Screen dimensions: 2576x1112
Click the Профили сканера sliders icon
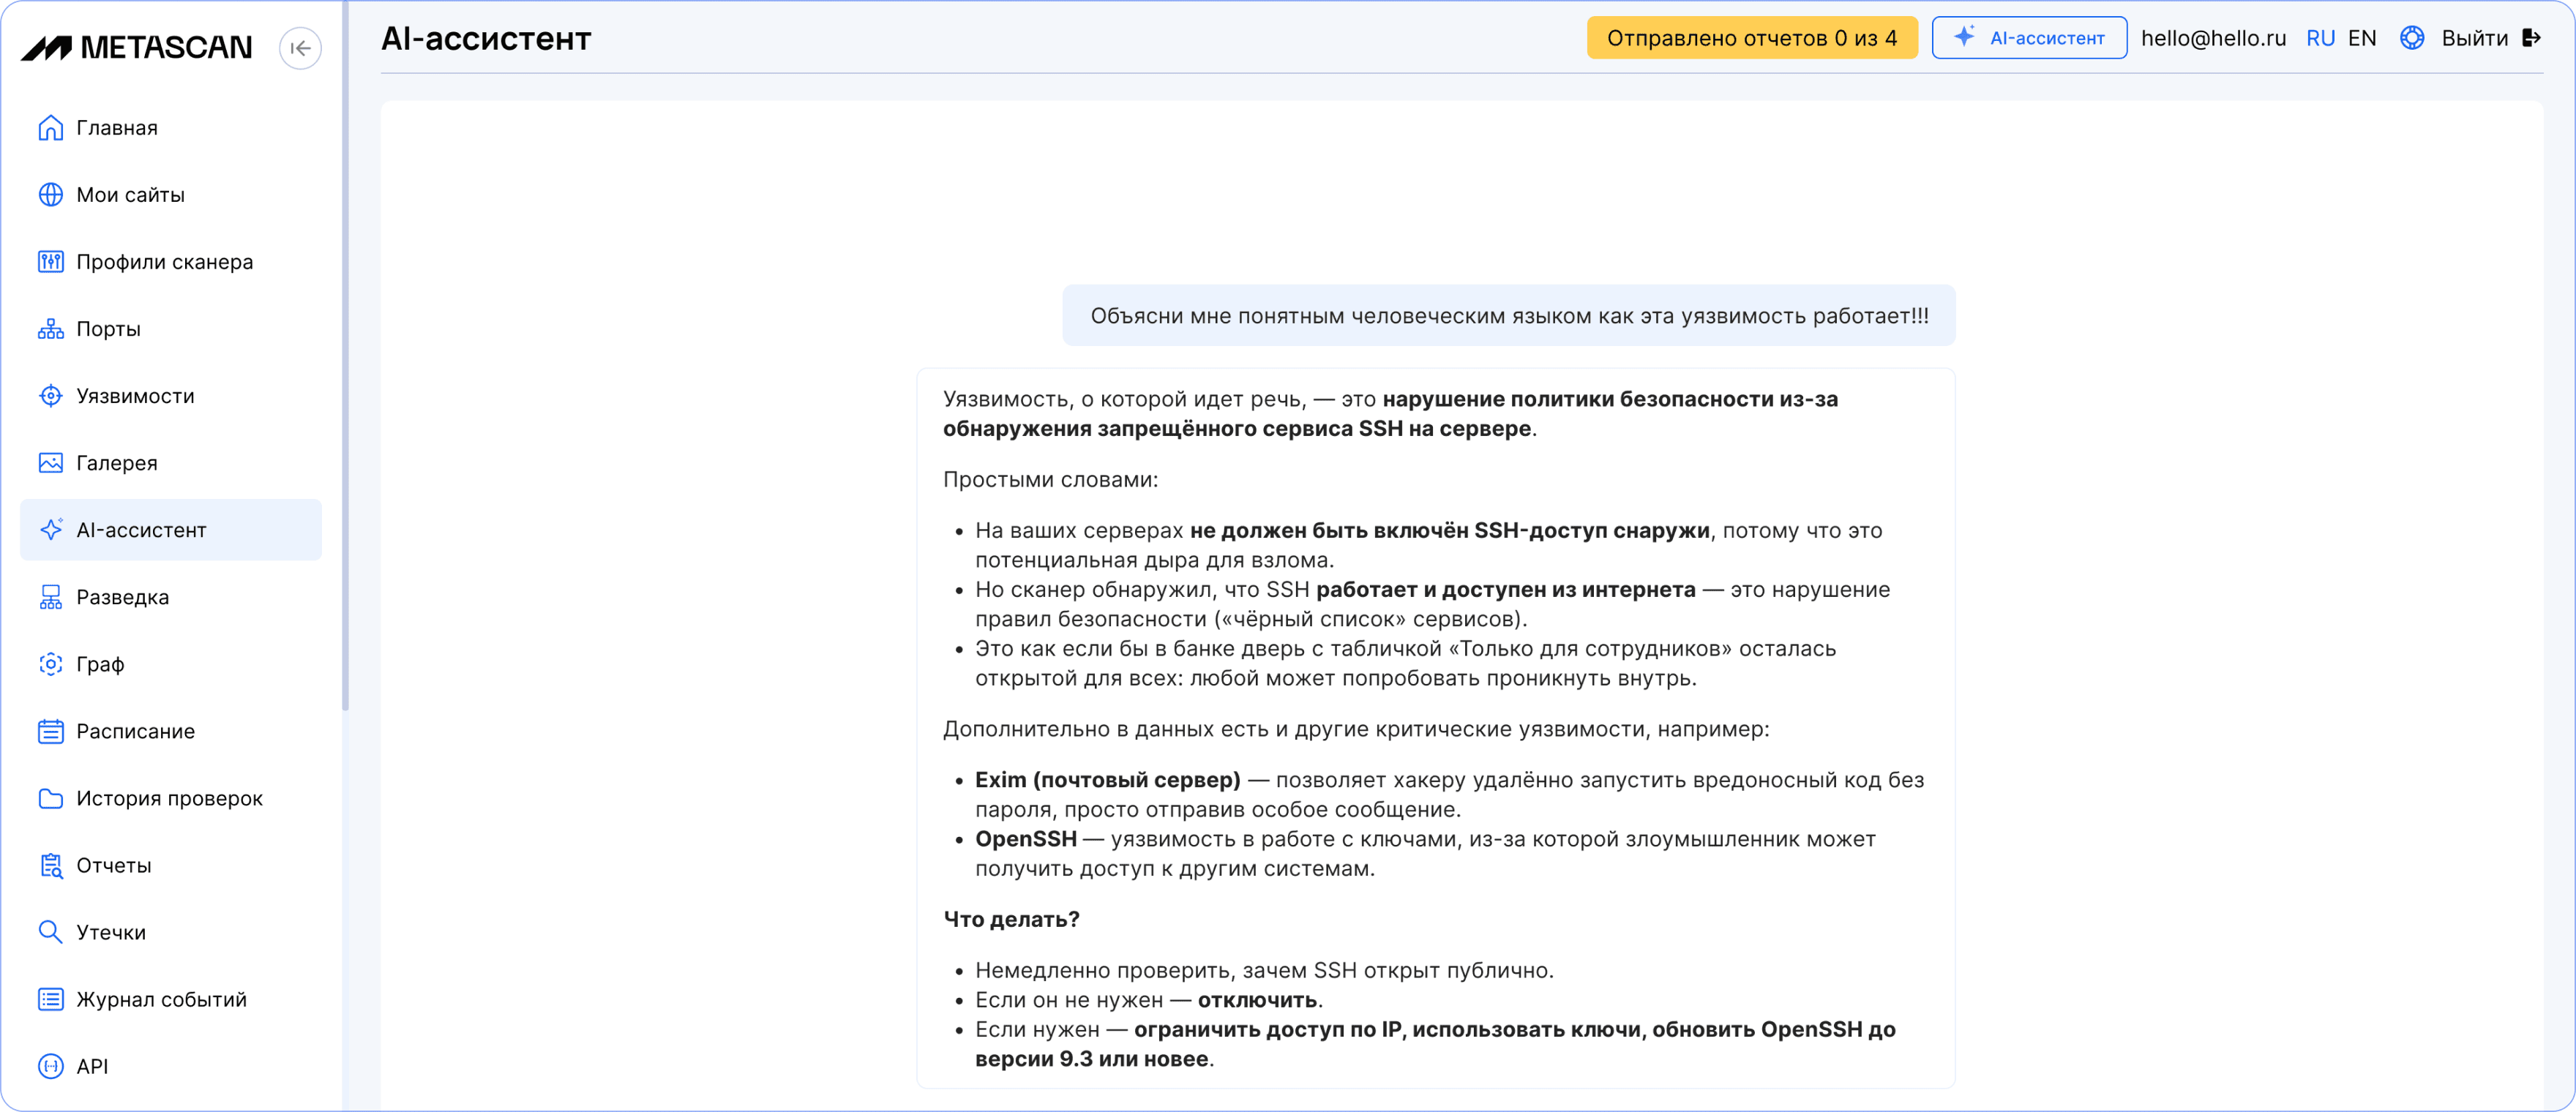[50, 262]
